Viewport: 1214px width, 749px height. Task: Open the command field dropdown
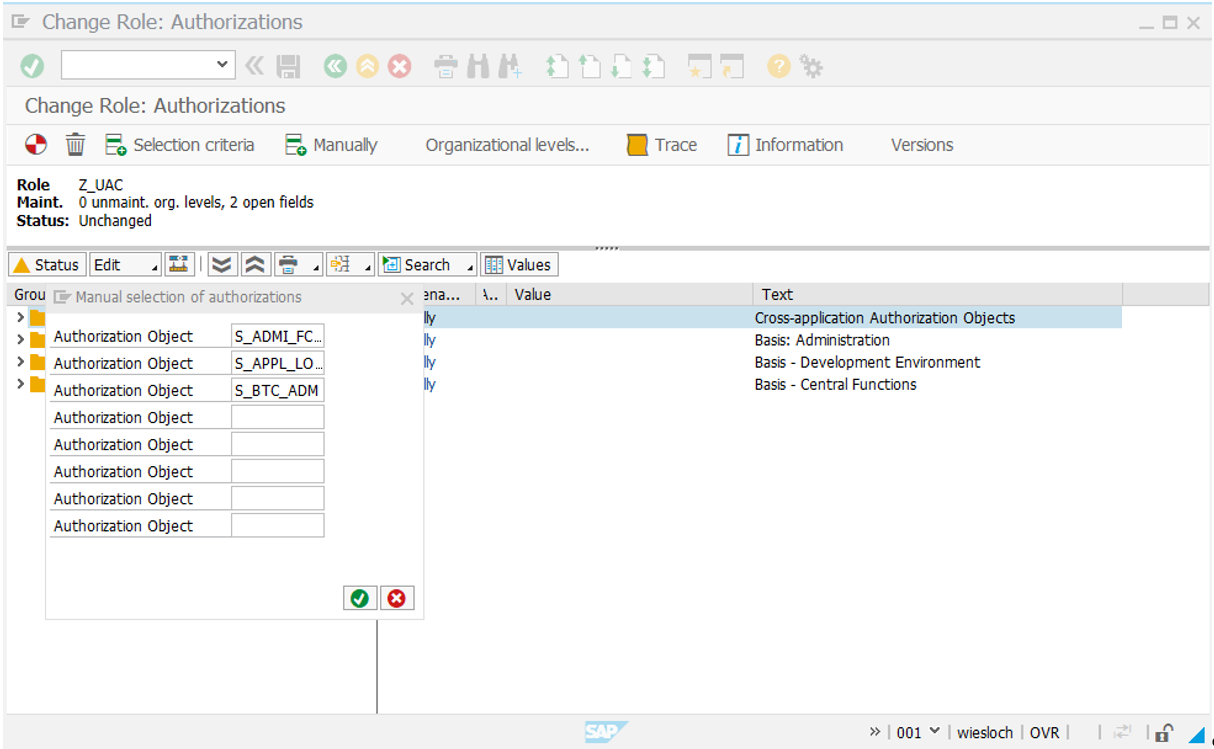[x=222, y=65]
